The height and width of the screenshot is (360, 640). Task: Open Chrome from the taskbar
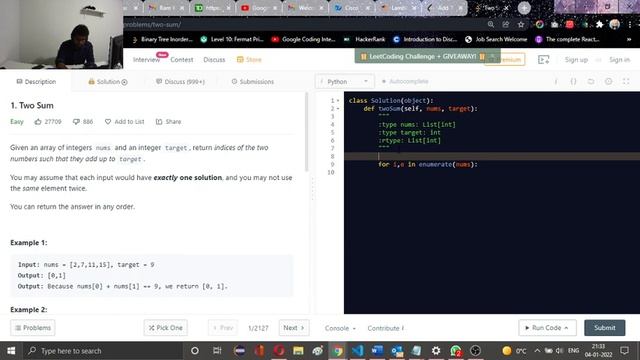click(338, 351)
